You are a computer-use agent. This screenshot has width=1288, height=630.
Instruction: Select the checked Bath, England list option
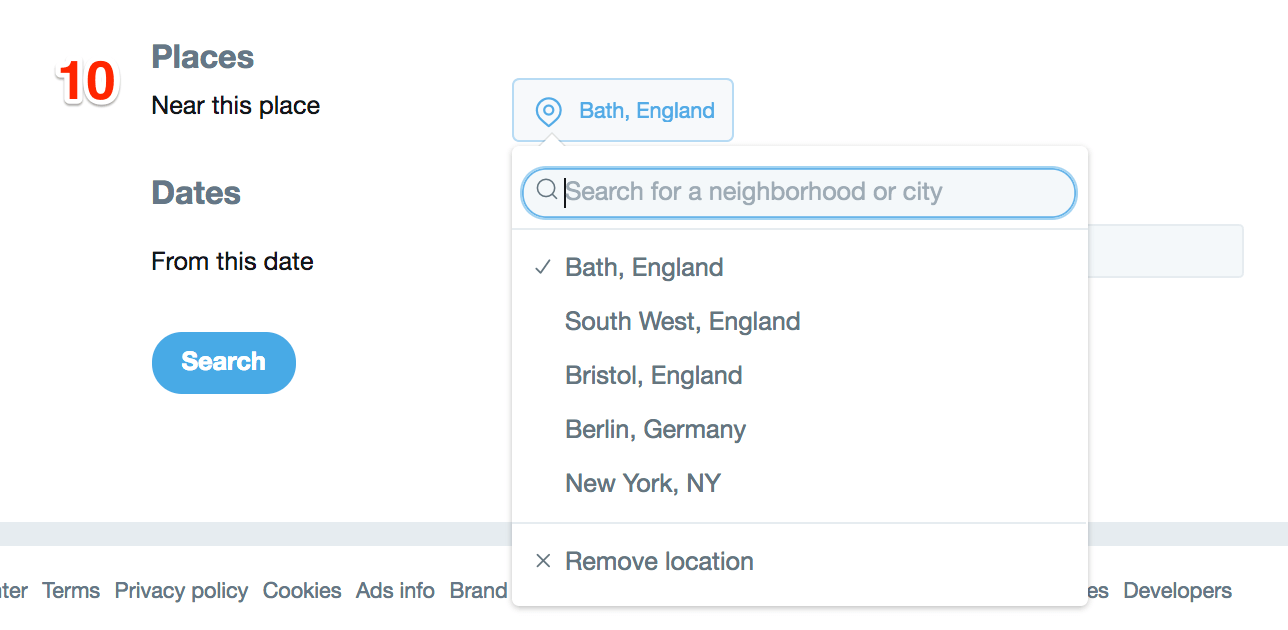(644, 267)
